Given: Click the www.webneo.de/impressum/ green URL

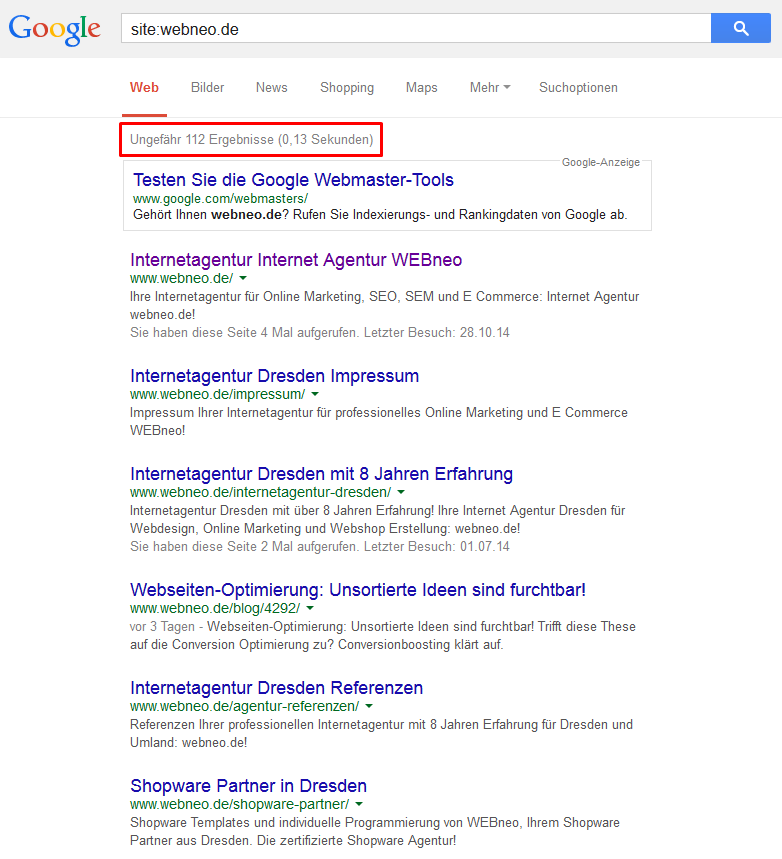Looking at the screenshot, I should pos(218,394).
